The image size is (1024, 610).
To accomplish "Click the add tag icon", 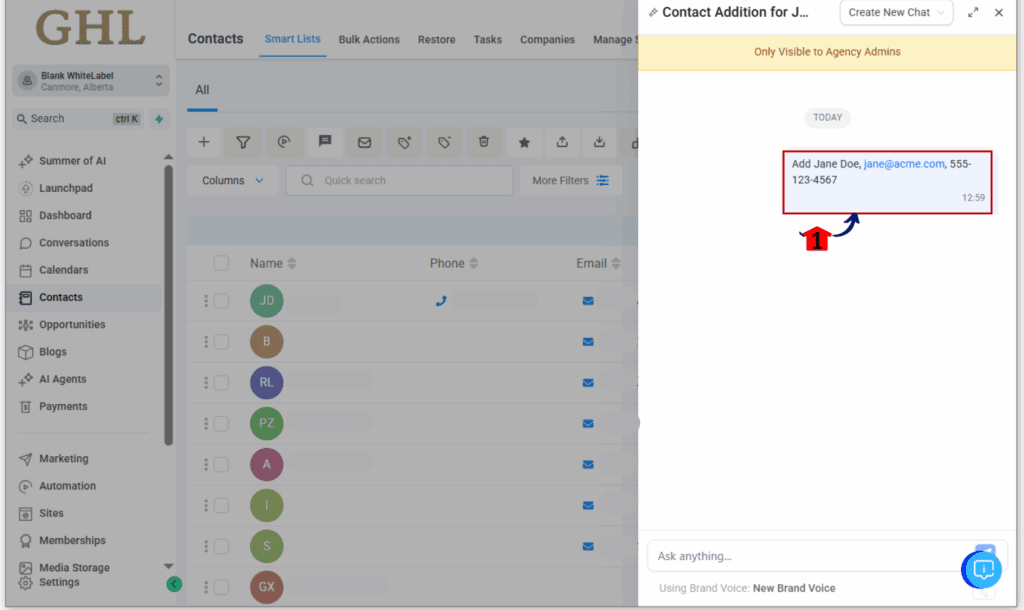I will coord(404,142).
